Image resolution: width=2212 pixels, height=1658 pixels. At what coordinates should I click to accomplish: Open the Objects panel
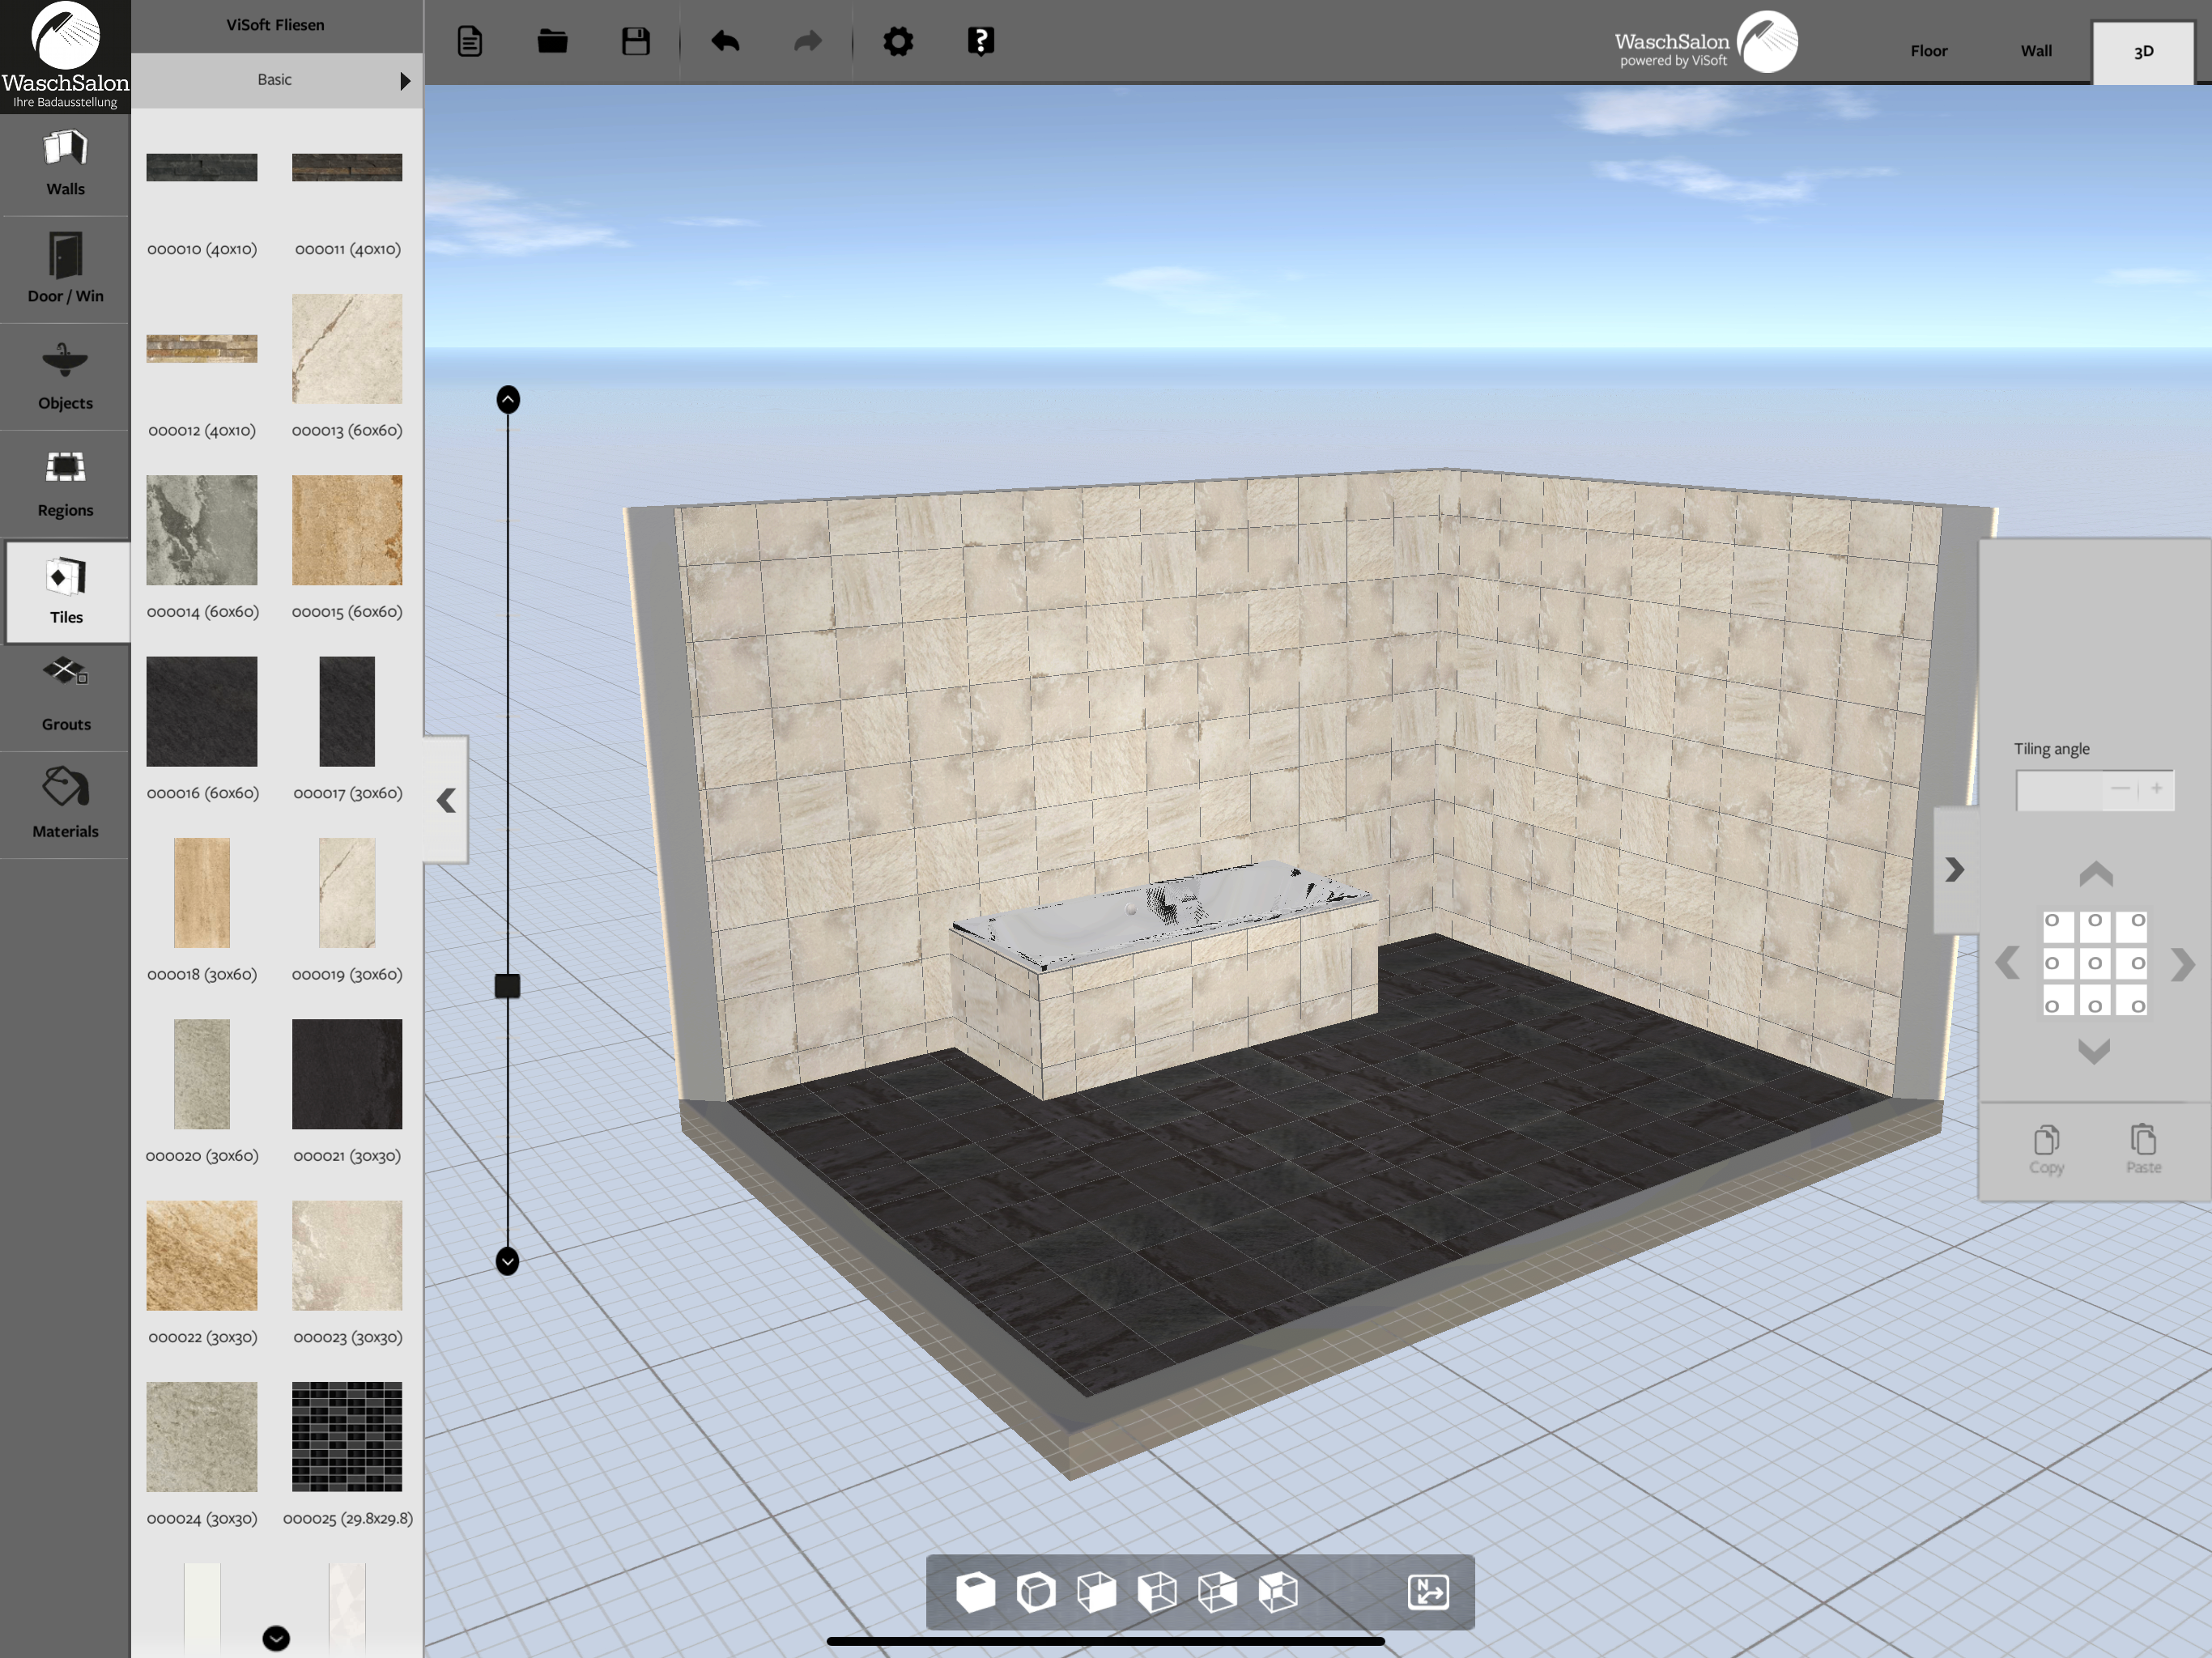tap(65, 376)
